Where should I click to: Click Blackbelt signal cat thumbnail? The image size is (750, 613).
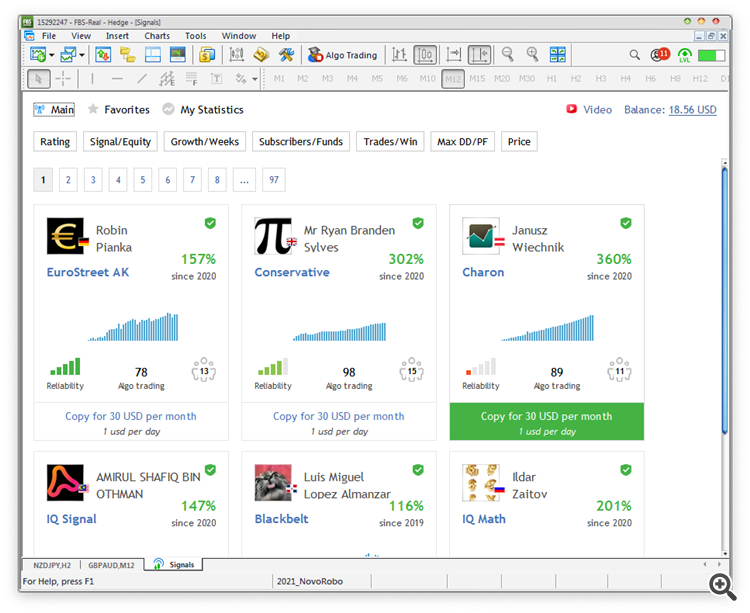point(273,482)
